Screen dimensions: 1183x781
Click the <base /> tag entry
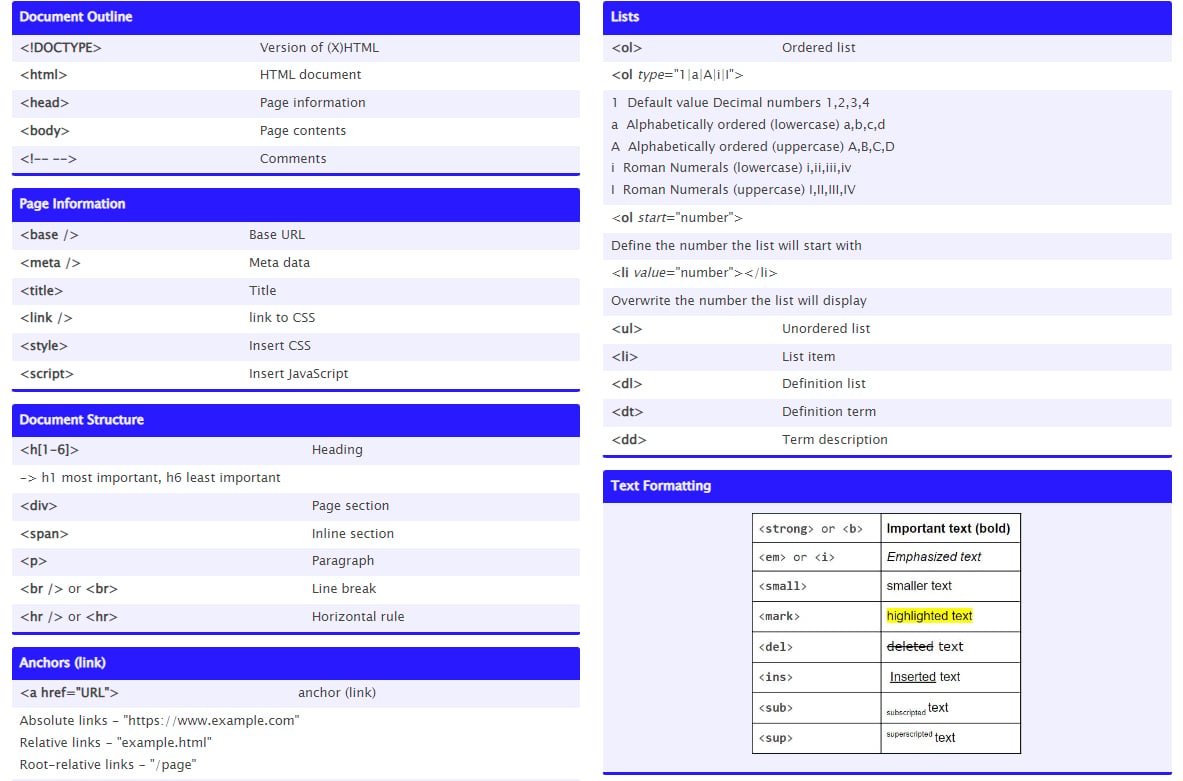point(49,235)
